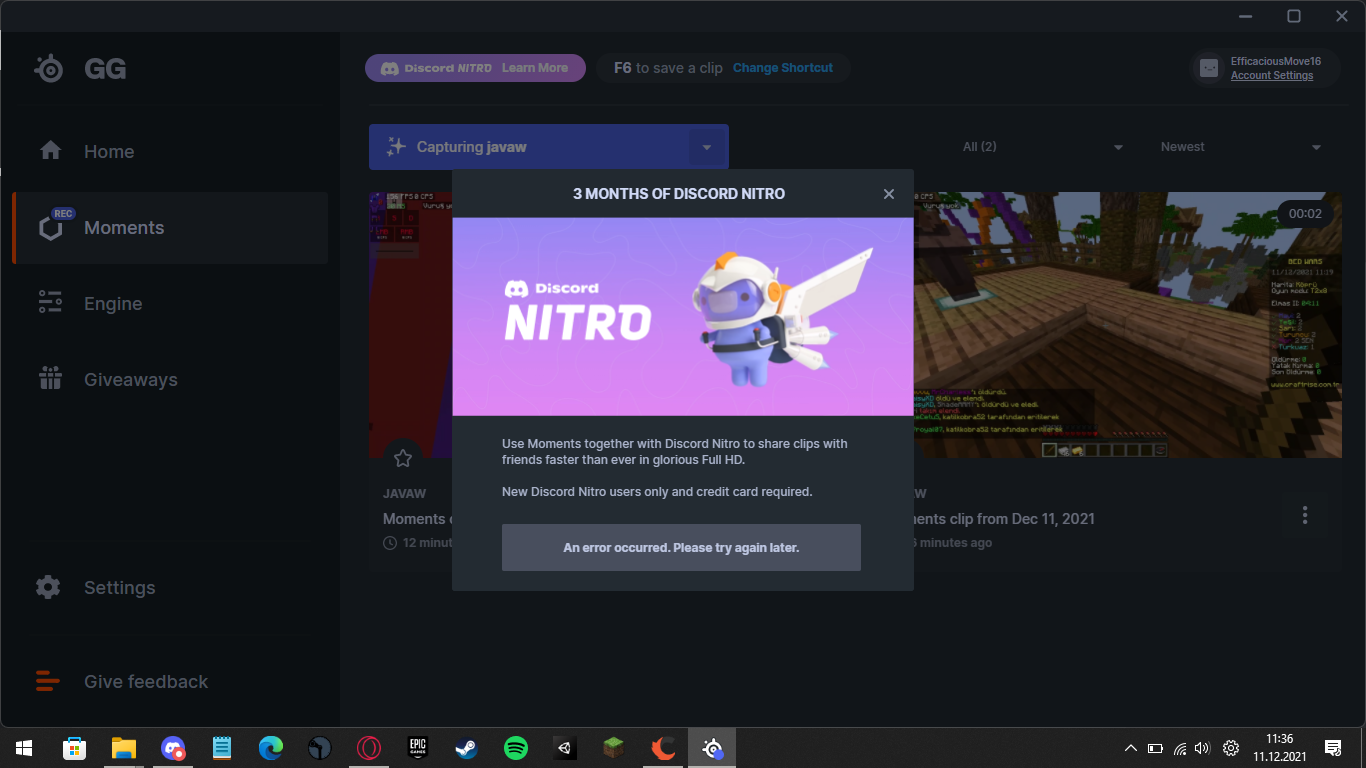Open the Account Settings link
1366x768 pixels.
point(1272,76)
